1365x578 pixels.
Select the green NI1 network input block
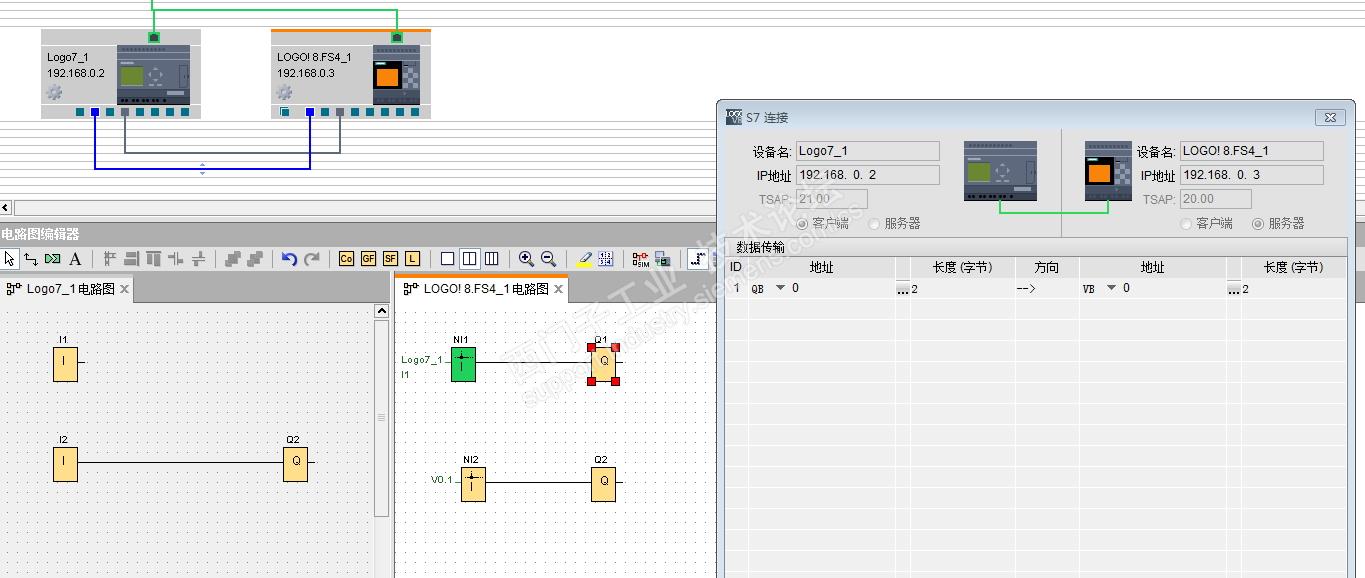462,365
